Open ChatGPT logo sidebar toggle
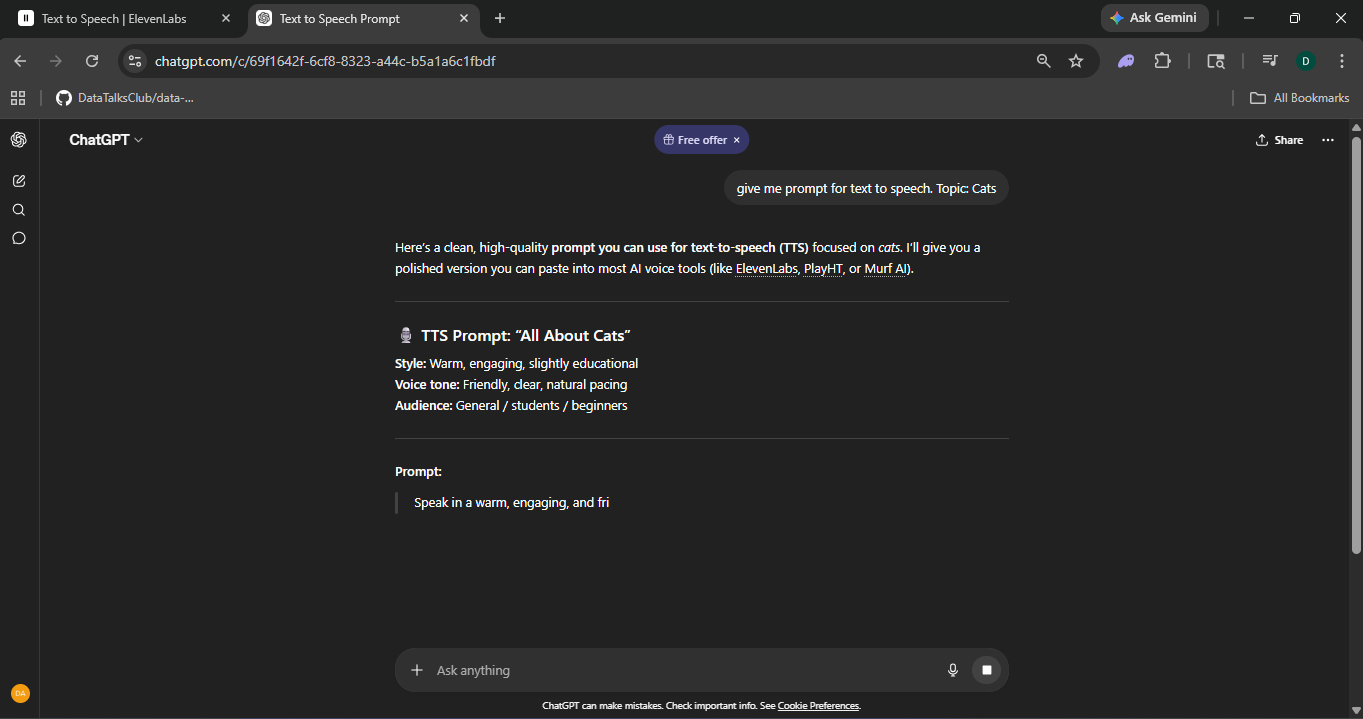 [x=18, y=140]
